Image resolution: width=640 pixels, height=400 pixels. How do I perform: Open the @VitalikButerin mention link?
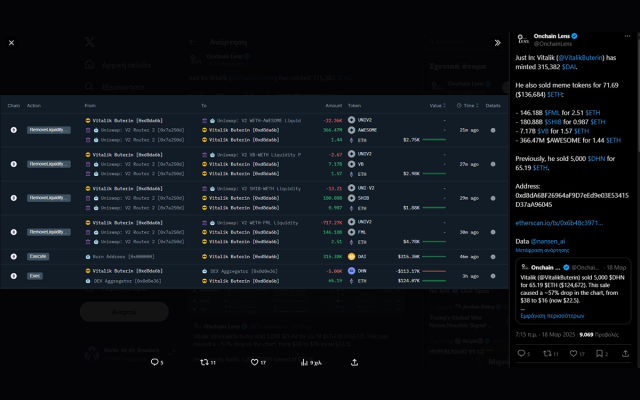(579, 59)
